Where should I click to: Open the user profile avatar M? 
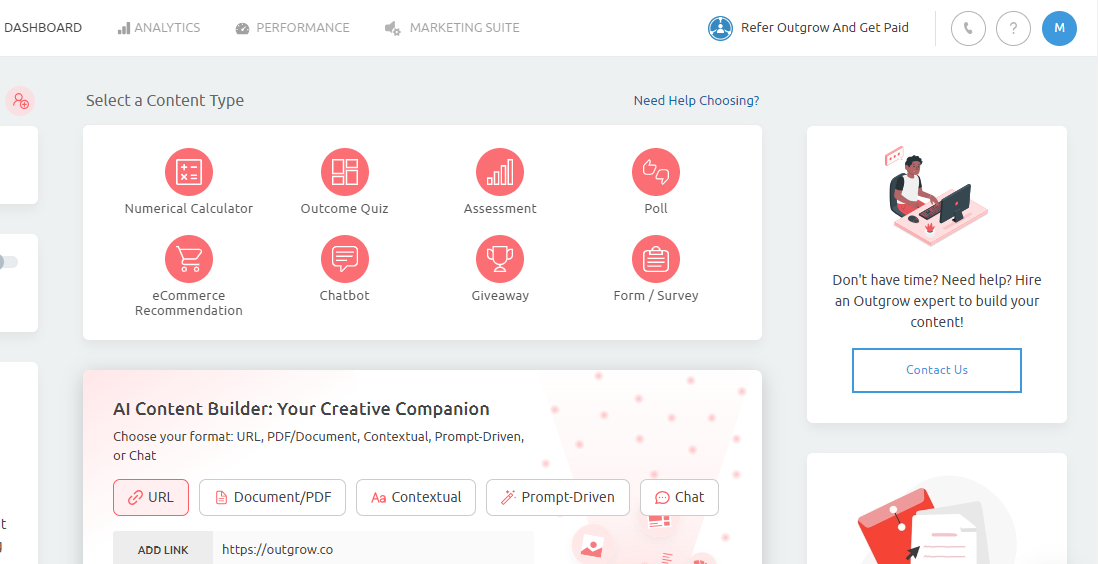pyautogui.click(x=1059, y=28)
